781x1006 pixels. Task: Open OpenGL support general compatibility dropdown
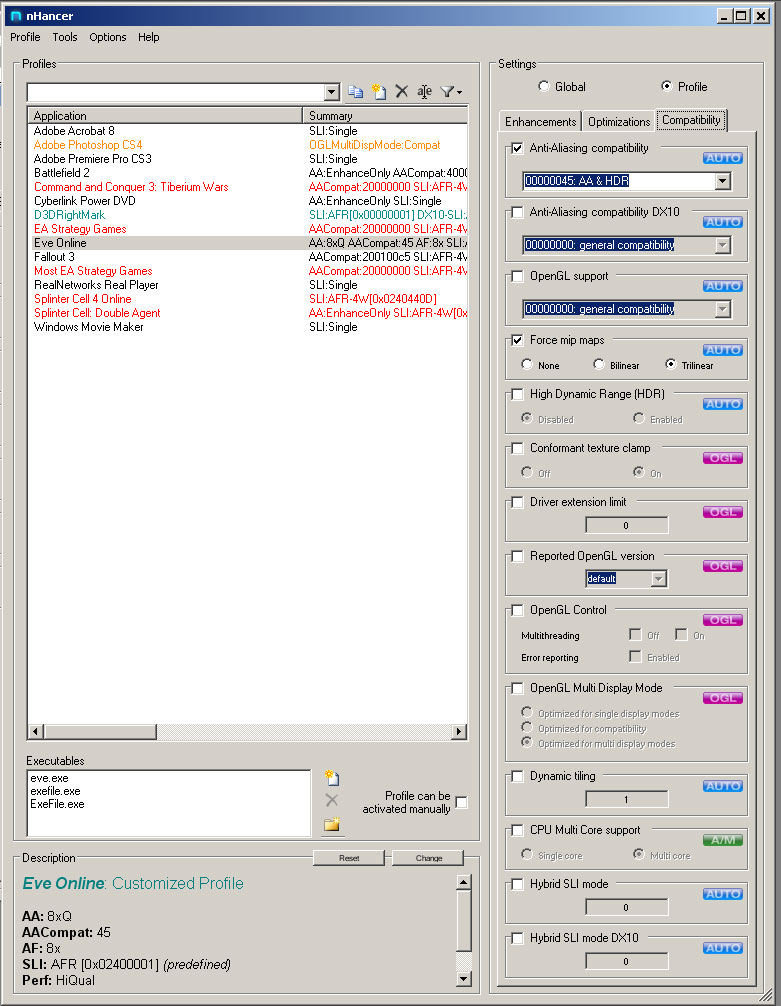tap(723, 309)
